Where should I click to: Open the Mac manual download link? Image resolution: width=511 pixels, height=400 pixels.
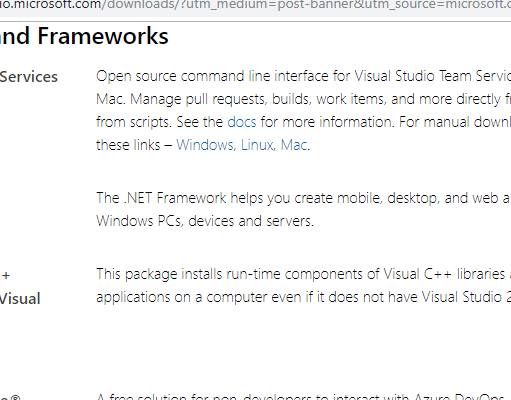294,145
